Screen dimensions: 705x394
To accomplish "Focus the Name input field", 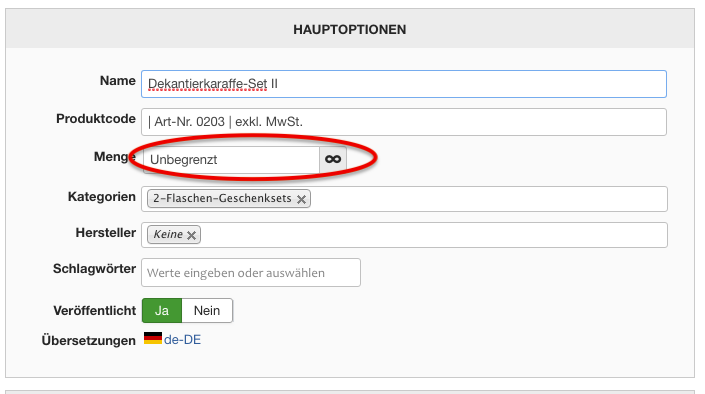I will point(404,84).
